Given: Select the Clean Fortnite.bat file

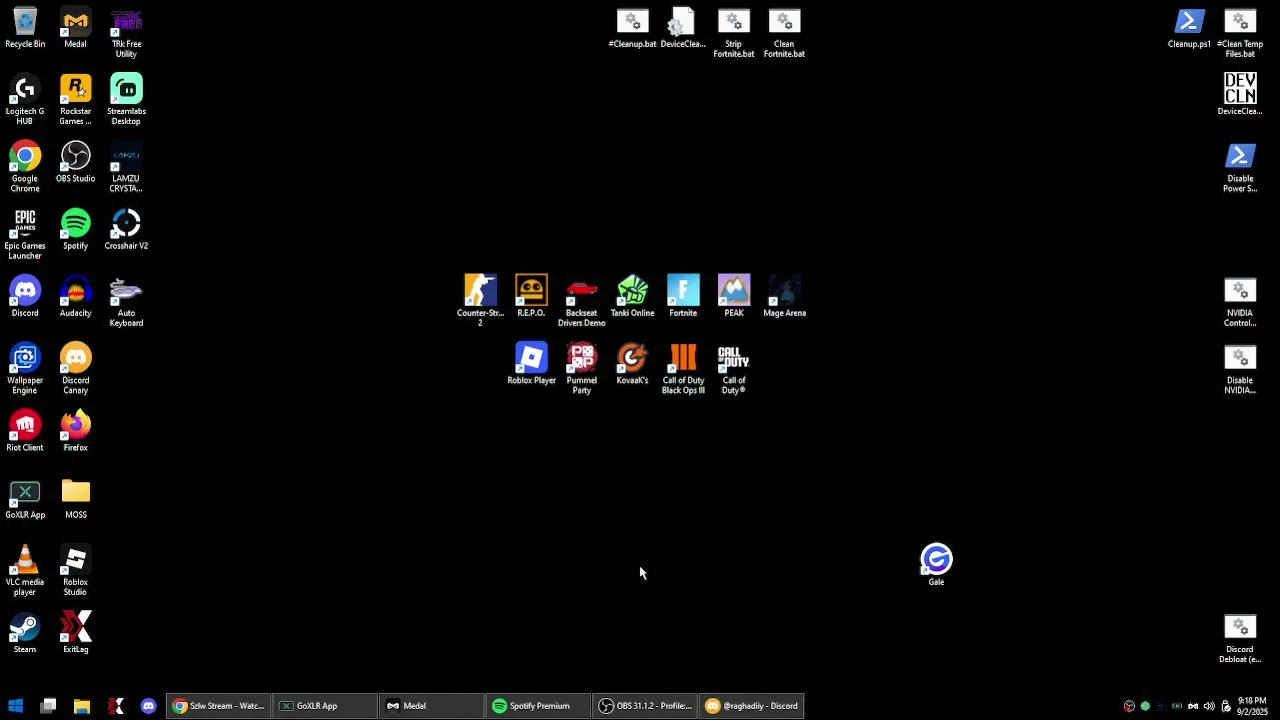Looking at the screenshot, I should tap(784, 33).
